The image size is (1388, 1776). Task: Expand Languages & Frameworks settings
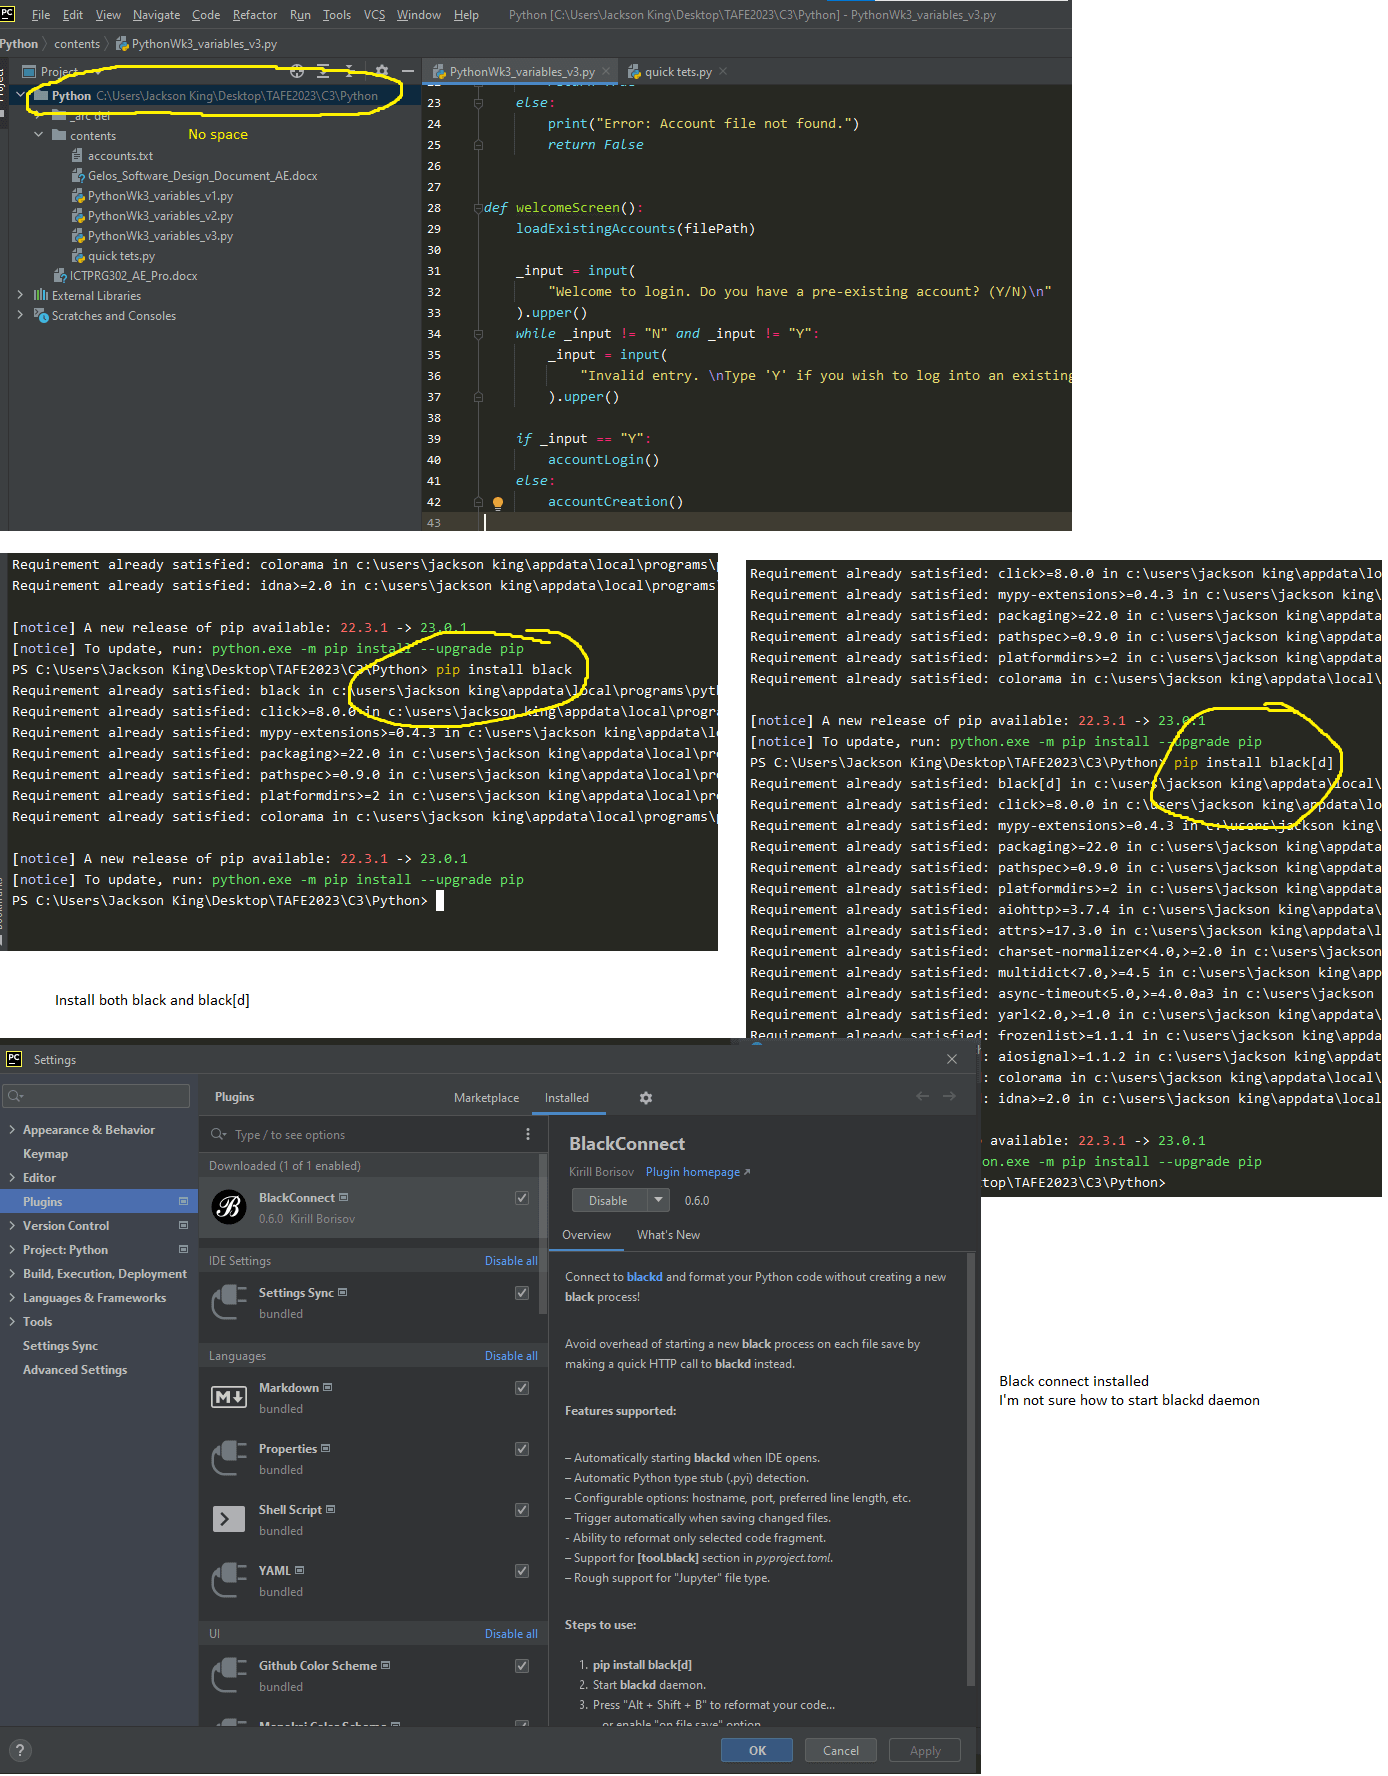coord(12,1298)
